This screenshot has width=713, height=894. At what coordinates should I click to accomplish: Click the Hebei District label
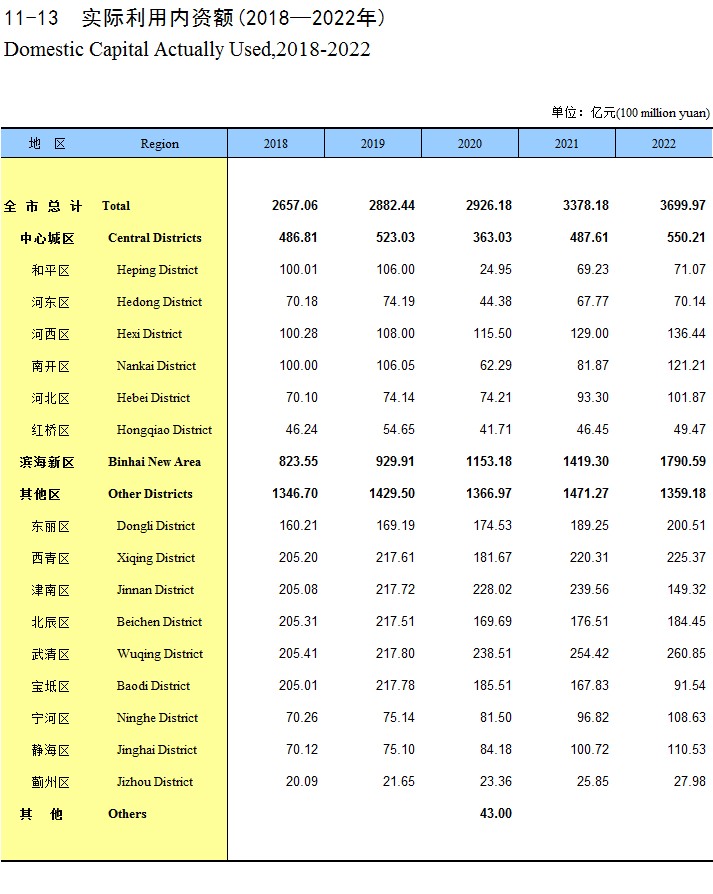(153, 397)
